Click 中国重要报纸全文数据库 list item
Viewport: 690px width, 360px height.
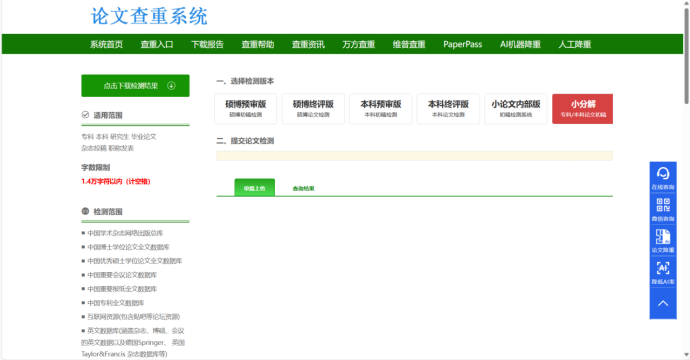tap(122, 289)
